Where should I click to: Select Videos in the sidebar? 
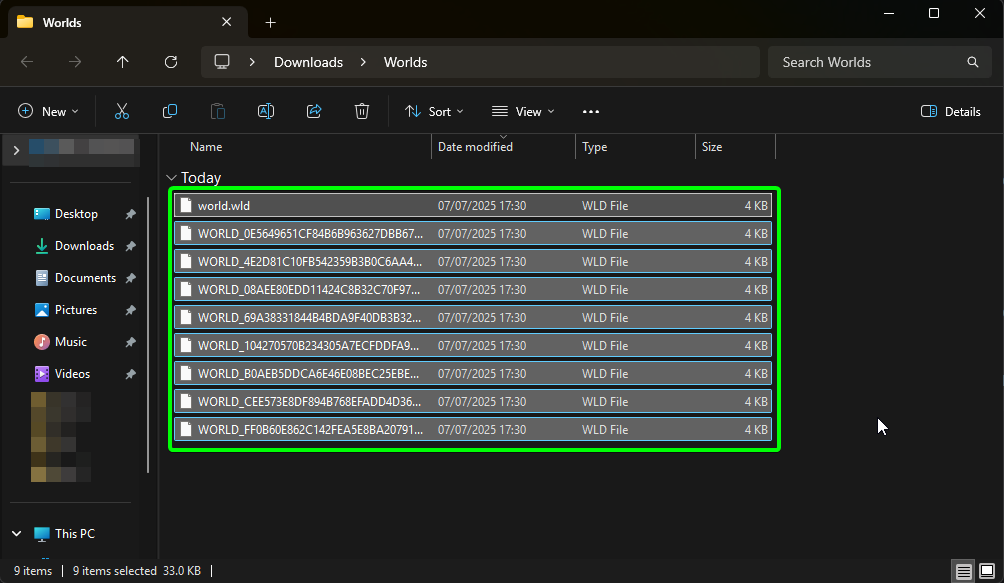click(72, 374)
